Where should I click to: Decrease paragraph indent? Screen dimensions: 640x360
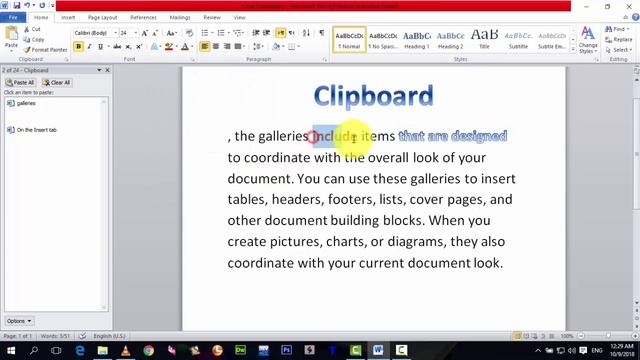coord(256,33)
